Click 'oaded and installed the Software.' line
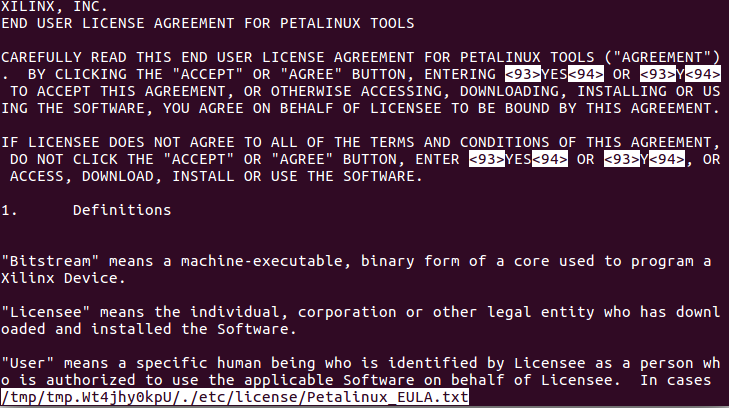The height and width of the screenshot is (408, 729). pos(149,329)
